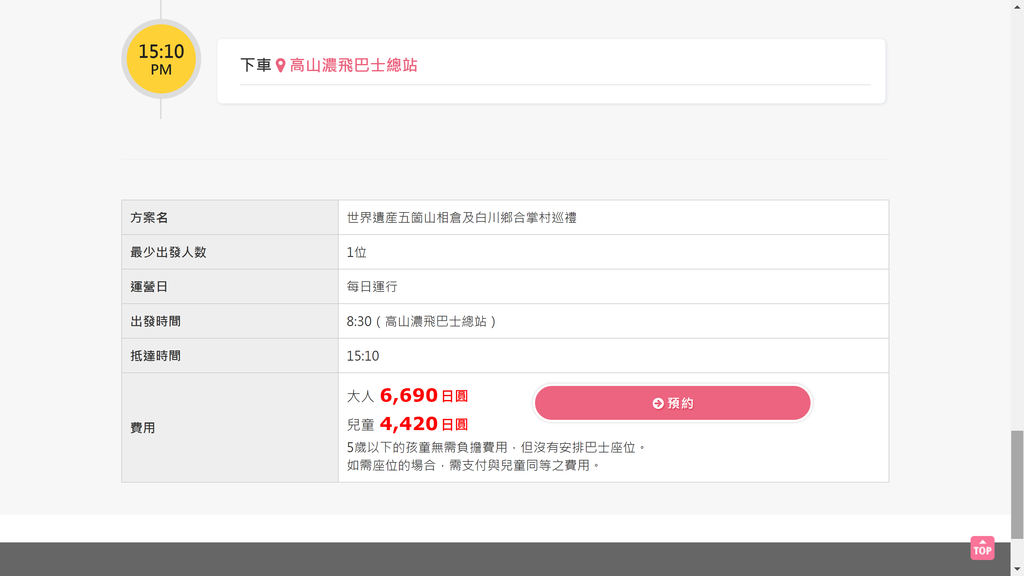Click the 費用 row header cell

coord(230,428)
